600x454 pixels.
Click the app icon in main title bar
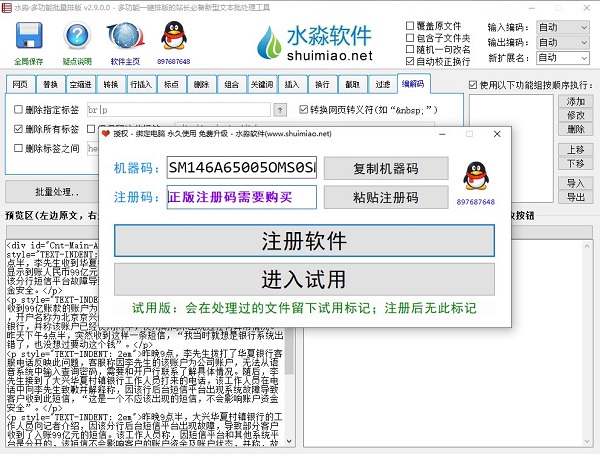click(7, 8)
